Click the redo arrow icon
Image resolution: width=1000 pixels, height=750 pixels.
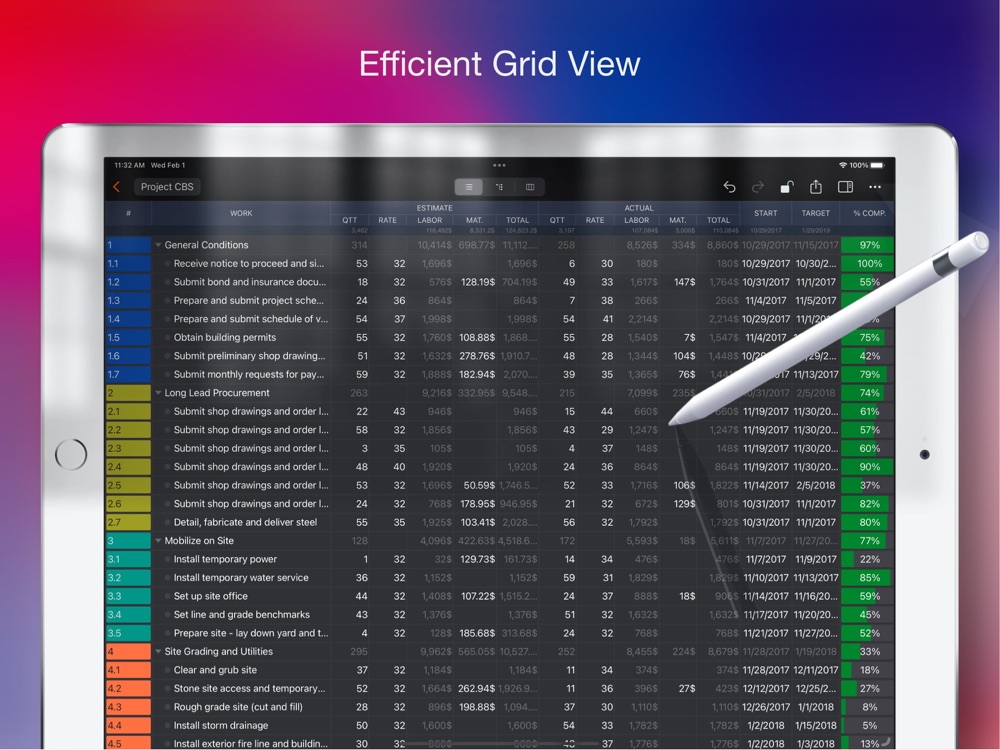(x=758, y=187)
